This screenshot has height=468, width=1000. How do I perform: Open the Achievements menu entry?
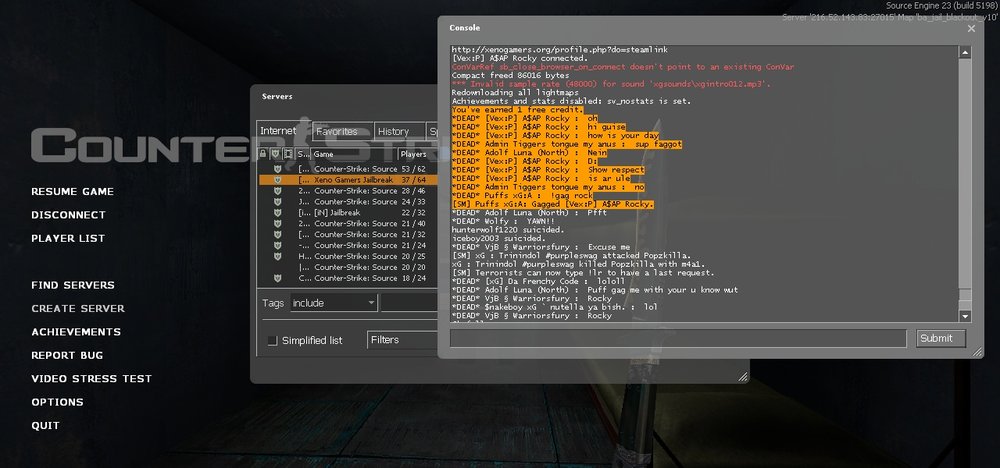[x=76, y=332]
